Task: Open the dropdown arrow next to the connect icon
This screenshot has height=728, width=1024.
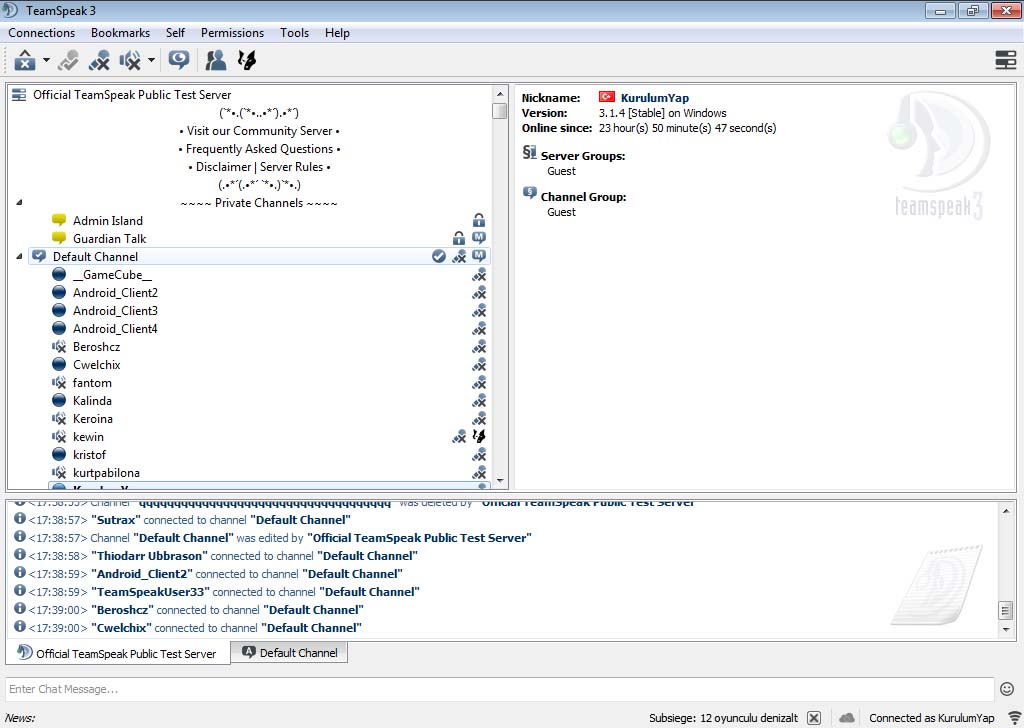Action: pos(46,61)
